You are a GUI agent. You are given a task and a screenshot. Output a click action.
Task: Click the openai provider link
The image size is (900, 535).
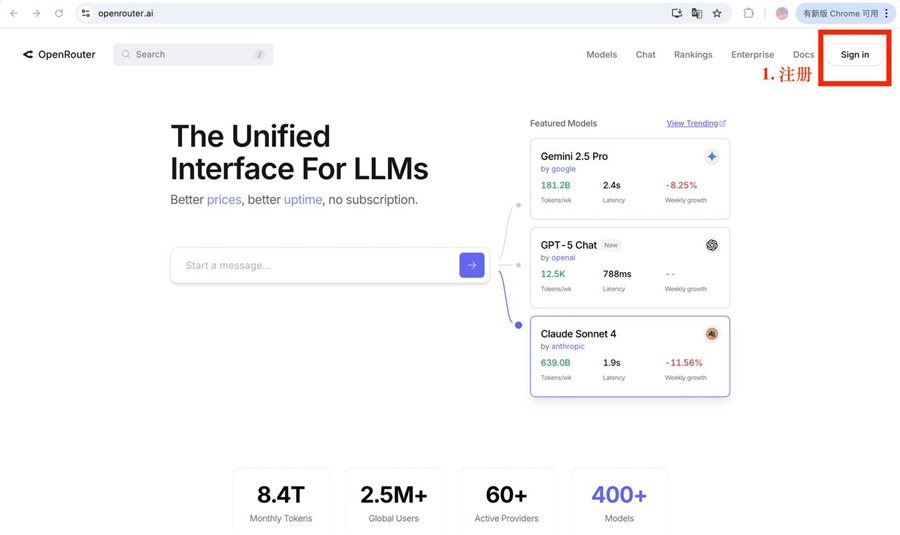click(563, 258)
